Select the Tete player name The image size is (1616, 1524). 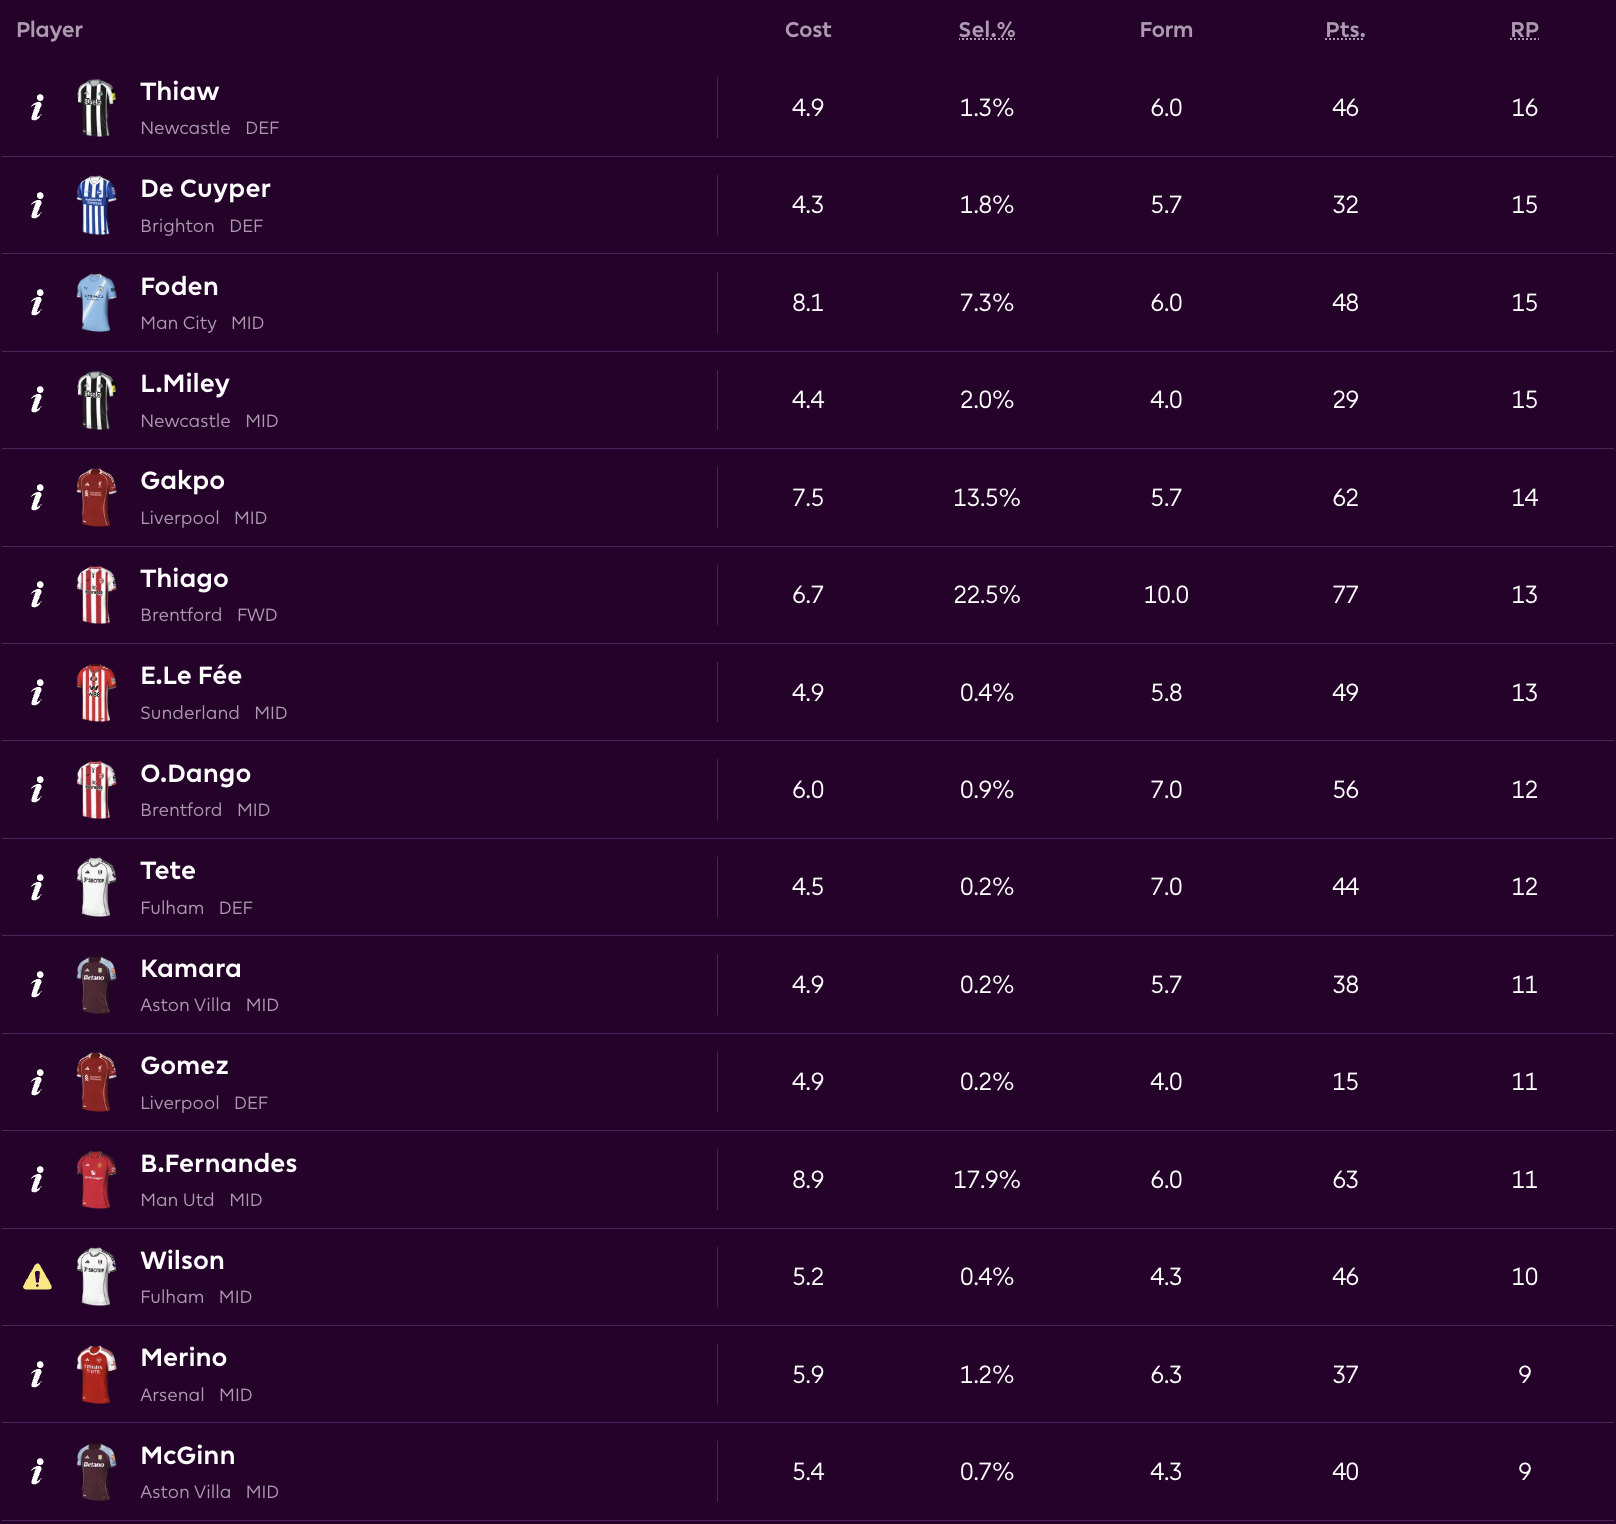click(x=168, y=871)
